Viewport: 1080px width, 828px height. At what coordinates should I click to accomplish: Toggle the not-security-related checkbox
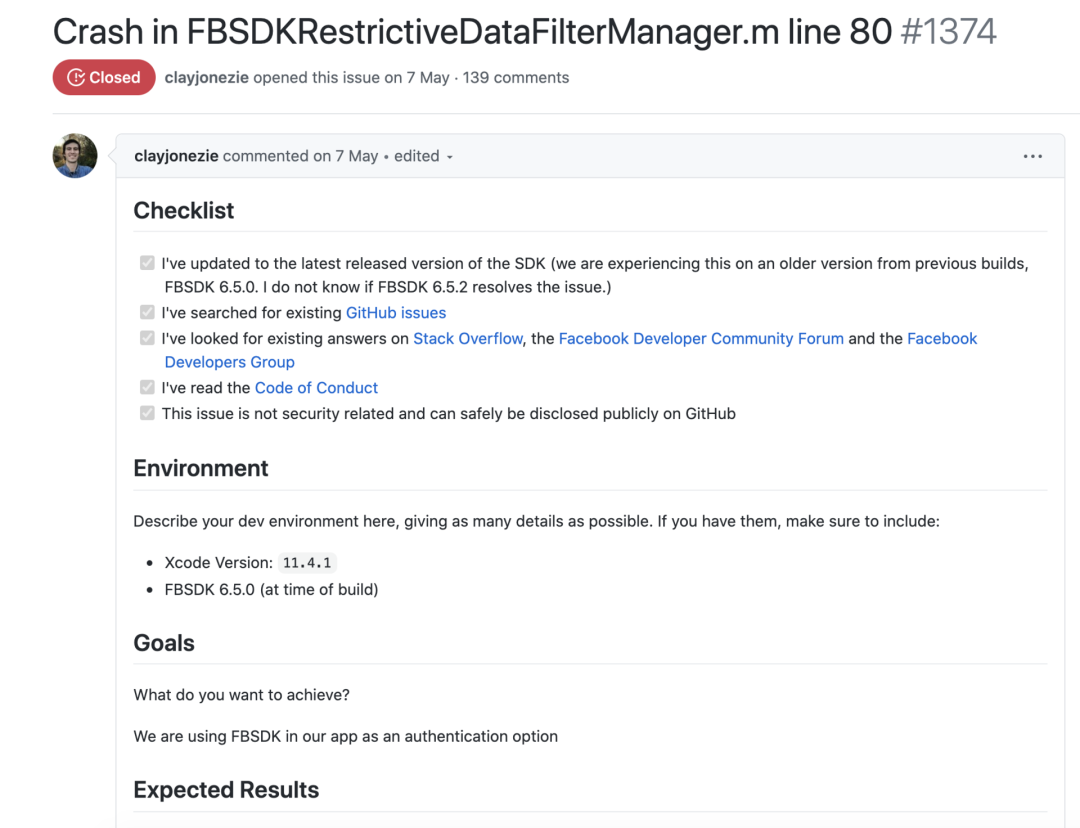[147, 413]
